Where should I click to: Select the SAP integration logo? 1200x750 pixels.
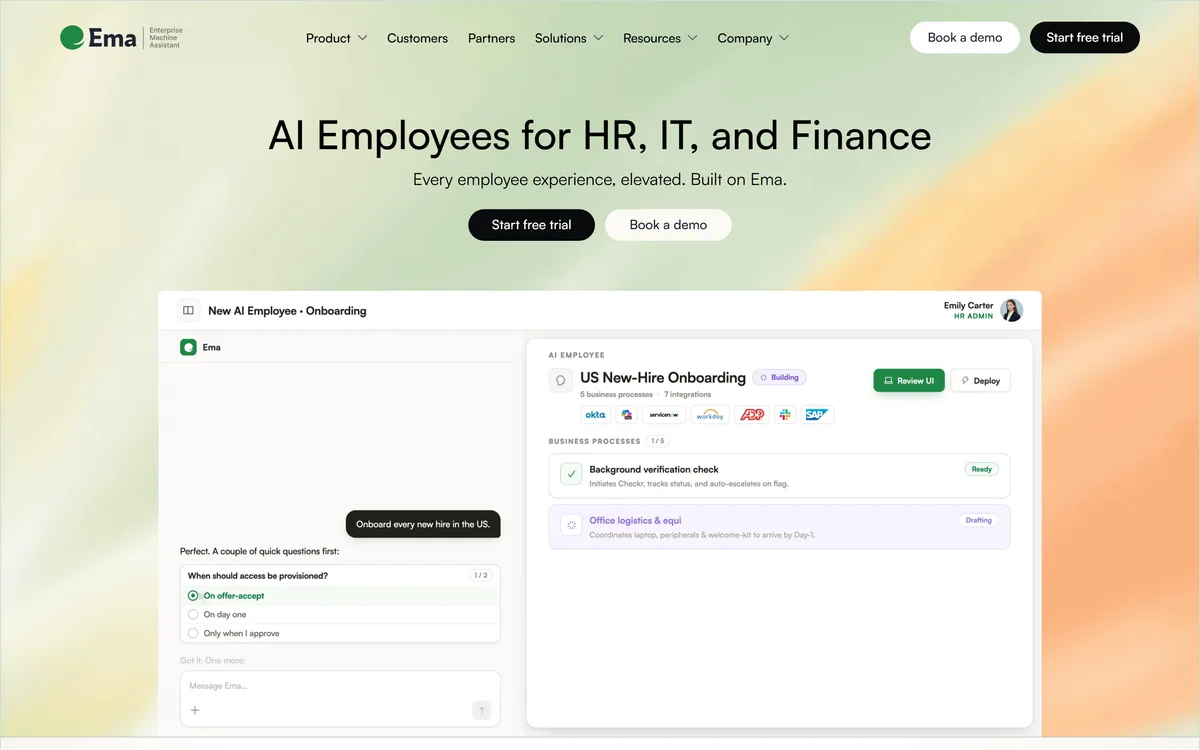pos(817,414)
